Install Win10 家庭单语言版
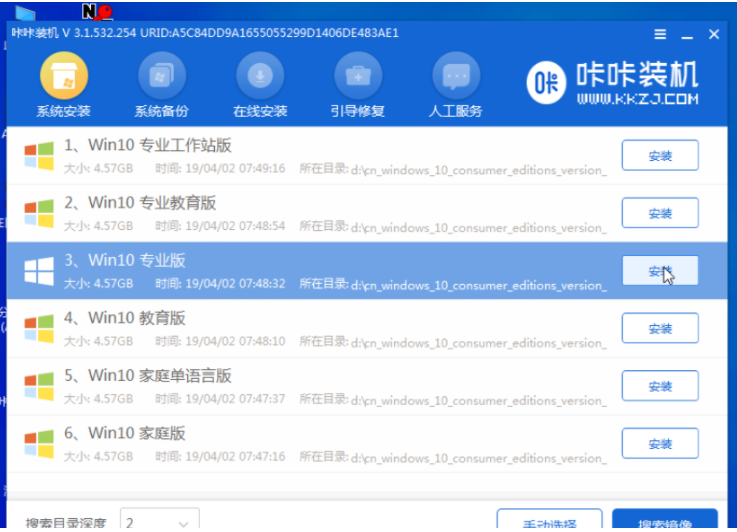 [660, 386]
